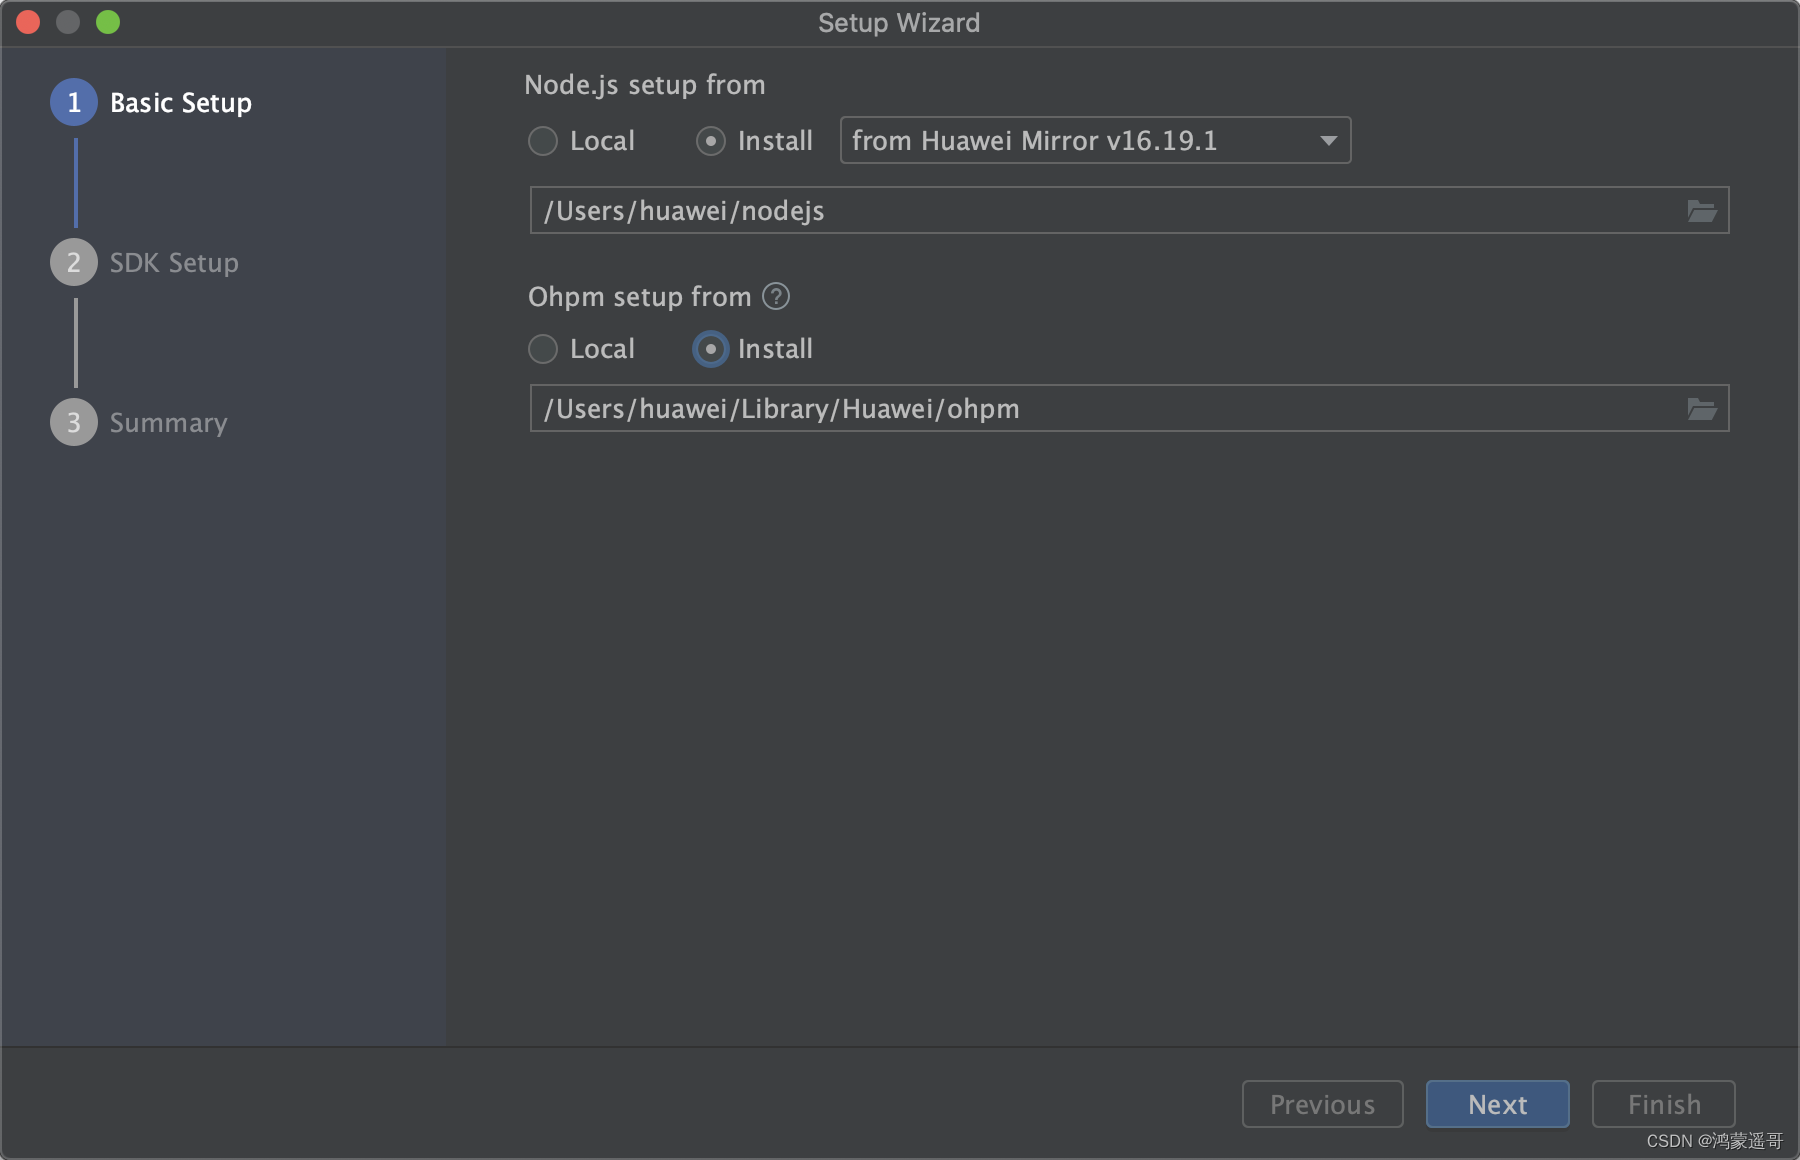Browse for the Node.js install folder
The width and height of the screenshot is (1800, 1160).
pyautogui.click(x=1701, y=211)
